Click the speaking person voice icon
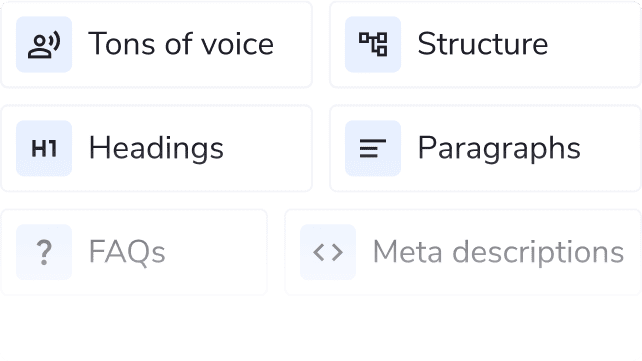 pos(44,46)
